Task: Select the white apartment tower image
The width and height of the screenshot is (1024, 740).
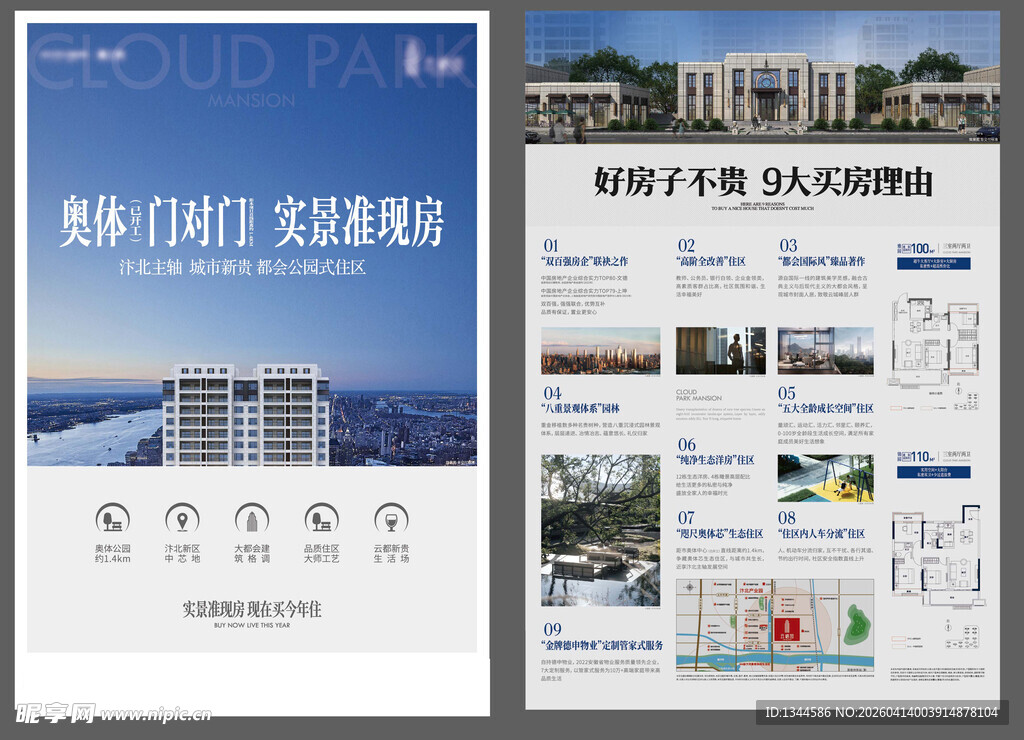Action: (x=246, y=414)
